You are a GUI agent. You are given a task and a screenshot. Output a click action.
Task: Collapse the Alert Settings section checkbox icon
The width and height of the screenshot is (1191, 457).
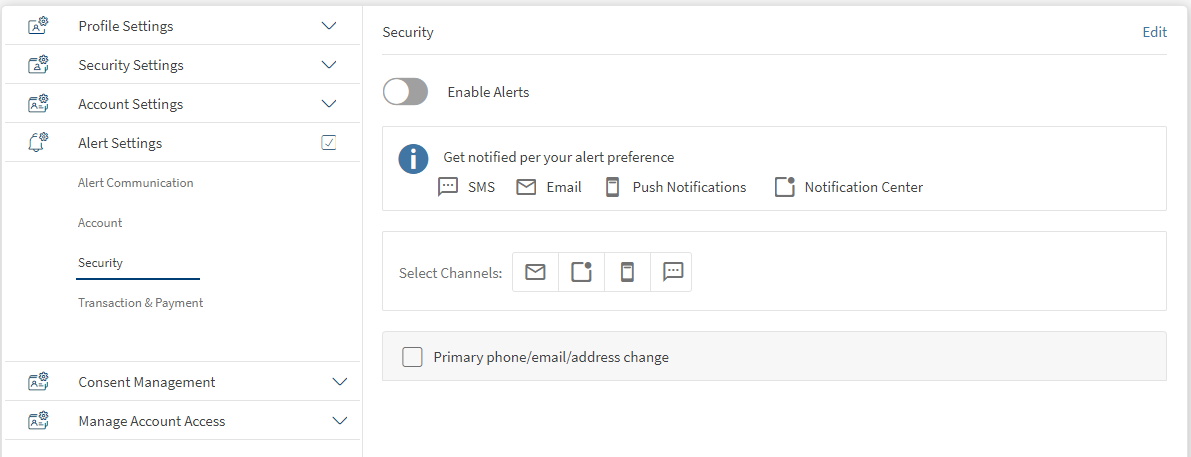pos(328,143)
